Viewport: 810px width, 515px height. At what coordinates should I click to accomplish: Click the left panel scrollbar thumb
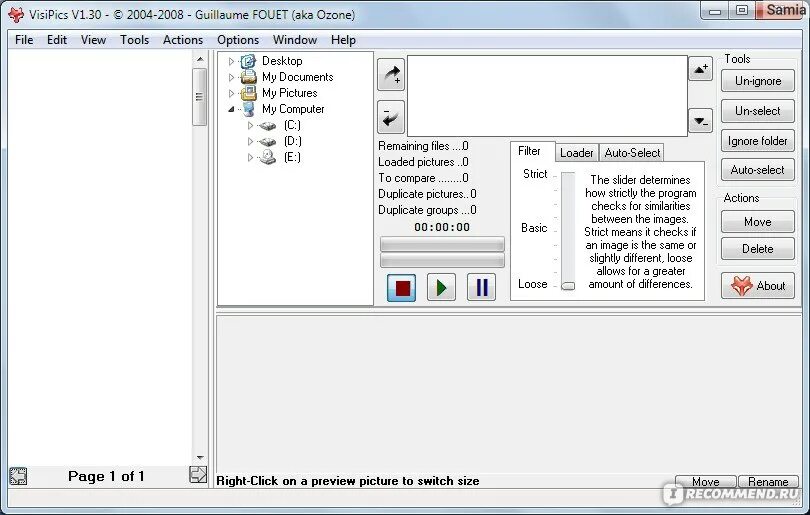point(200,97)
